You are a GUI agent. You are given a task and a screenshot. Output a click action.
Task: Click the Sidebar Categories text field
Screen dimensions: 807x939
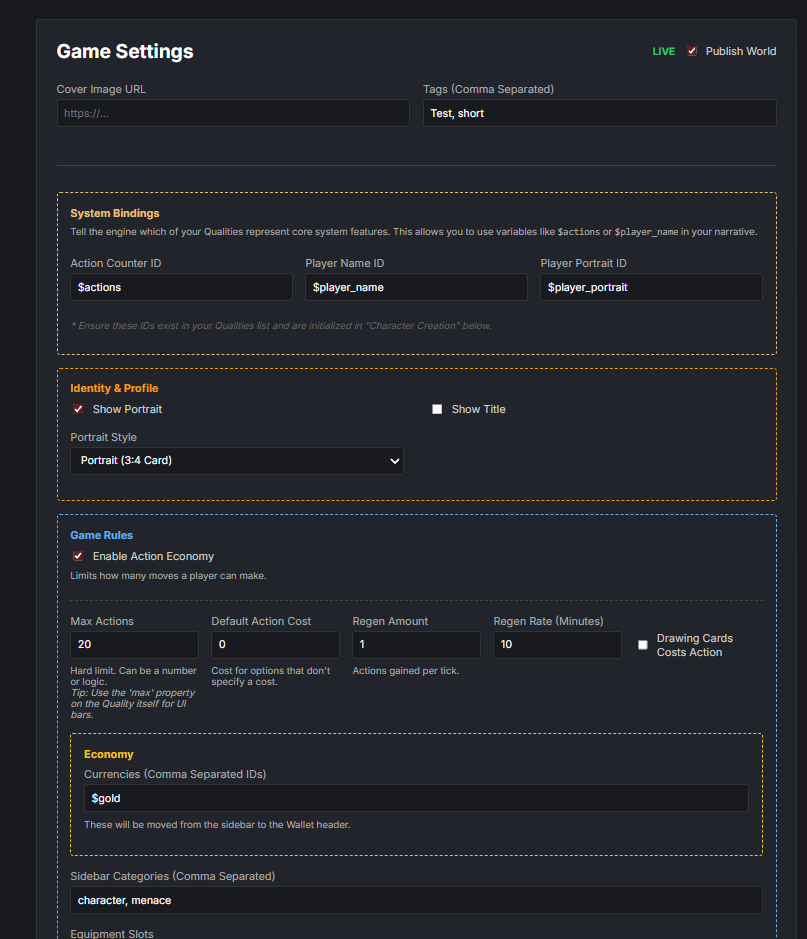(x=416, y=900)
